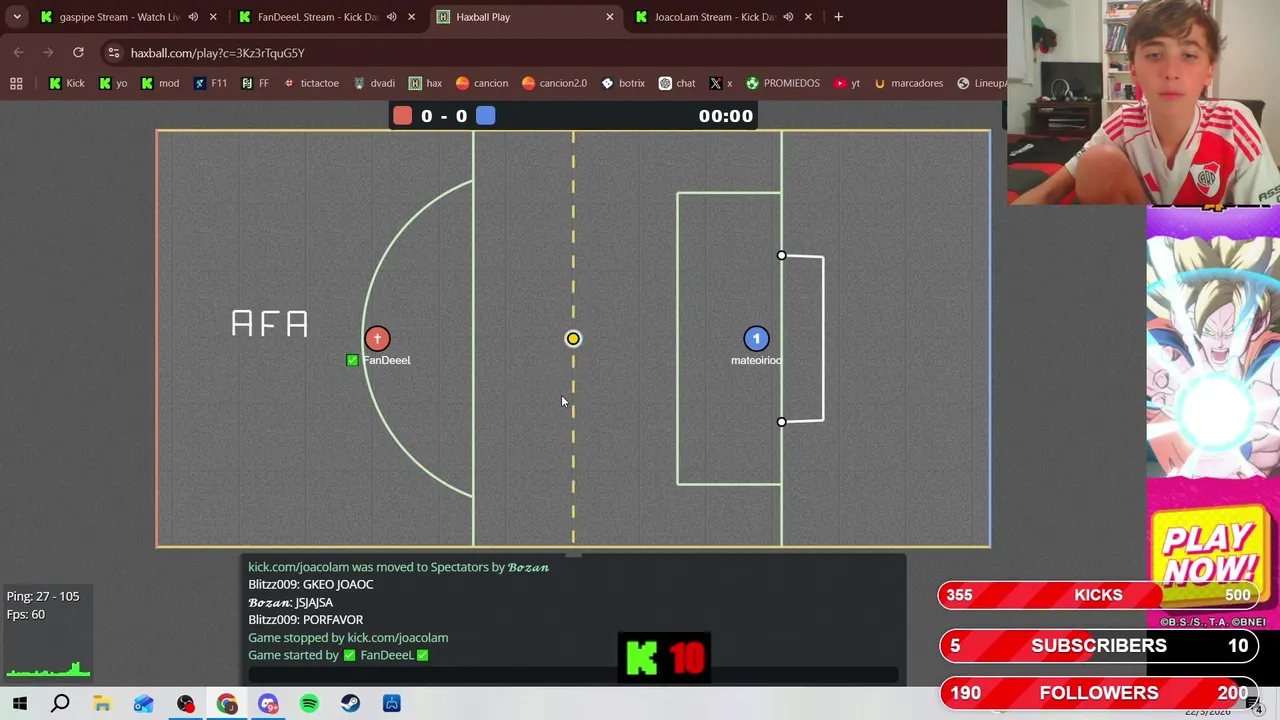Open the browser apps grid
Screen dimensions: 1280x720
[x=16, y=83]
